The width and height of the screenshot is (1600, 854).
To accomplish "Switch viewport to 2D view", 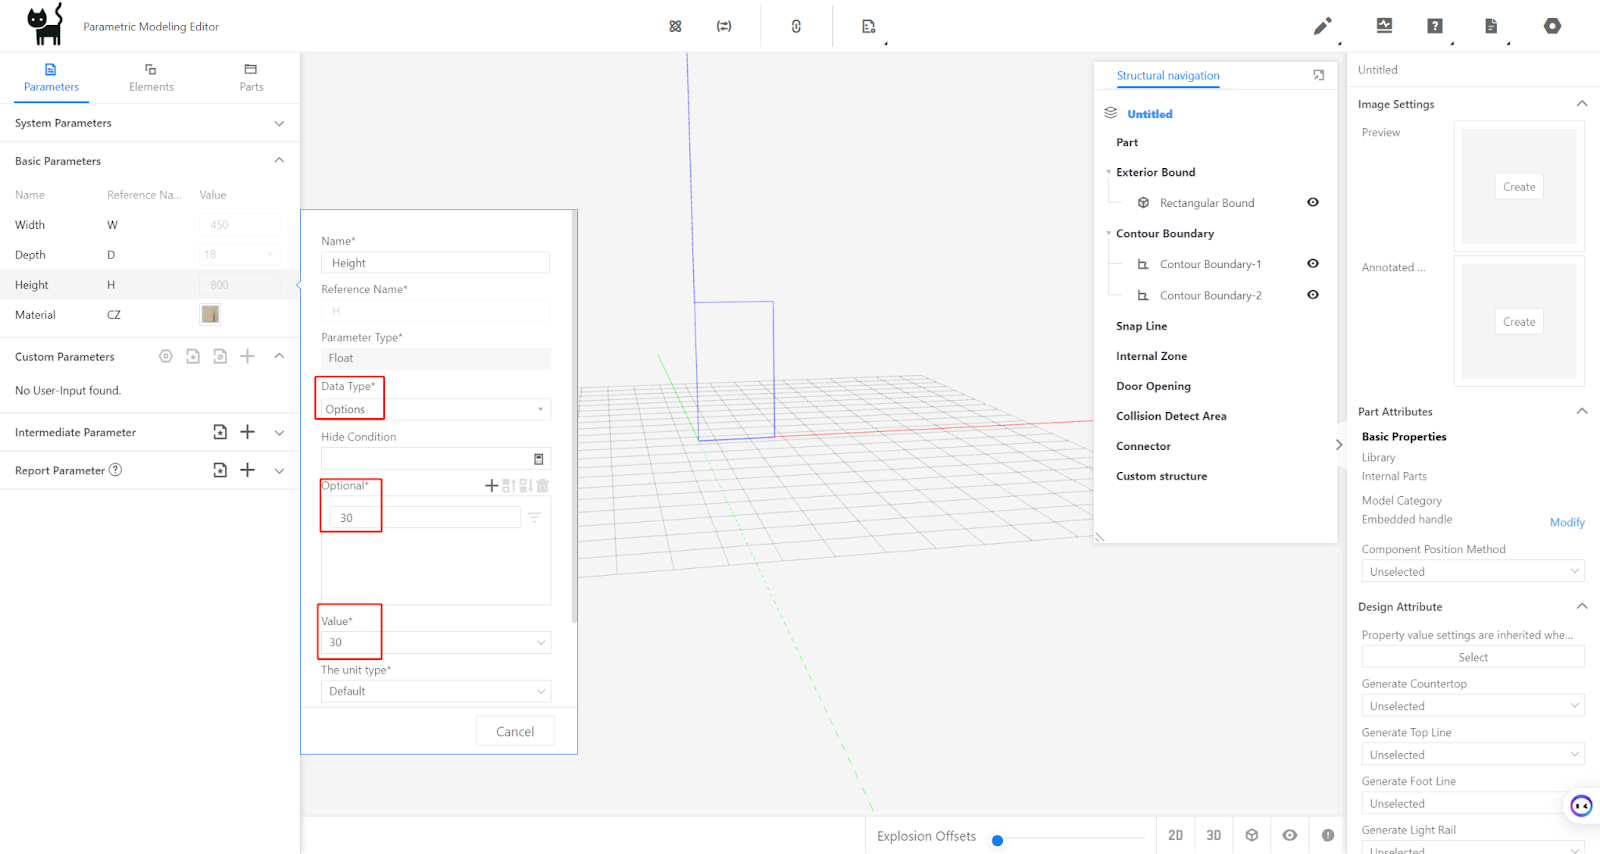I will click(1175, 835).
